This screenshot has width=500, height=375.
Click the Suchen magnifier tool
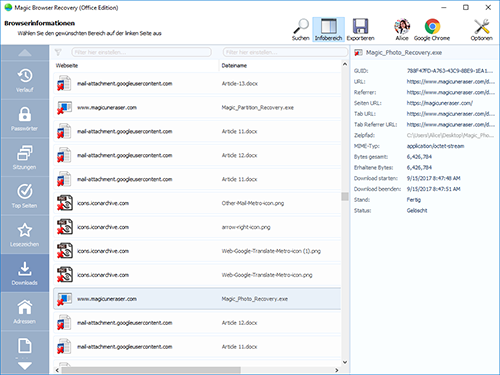point(301,30)
